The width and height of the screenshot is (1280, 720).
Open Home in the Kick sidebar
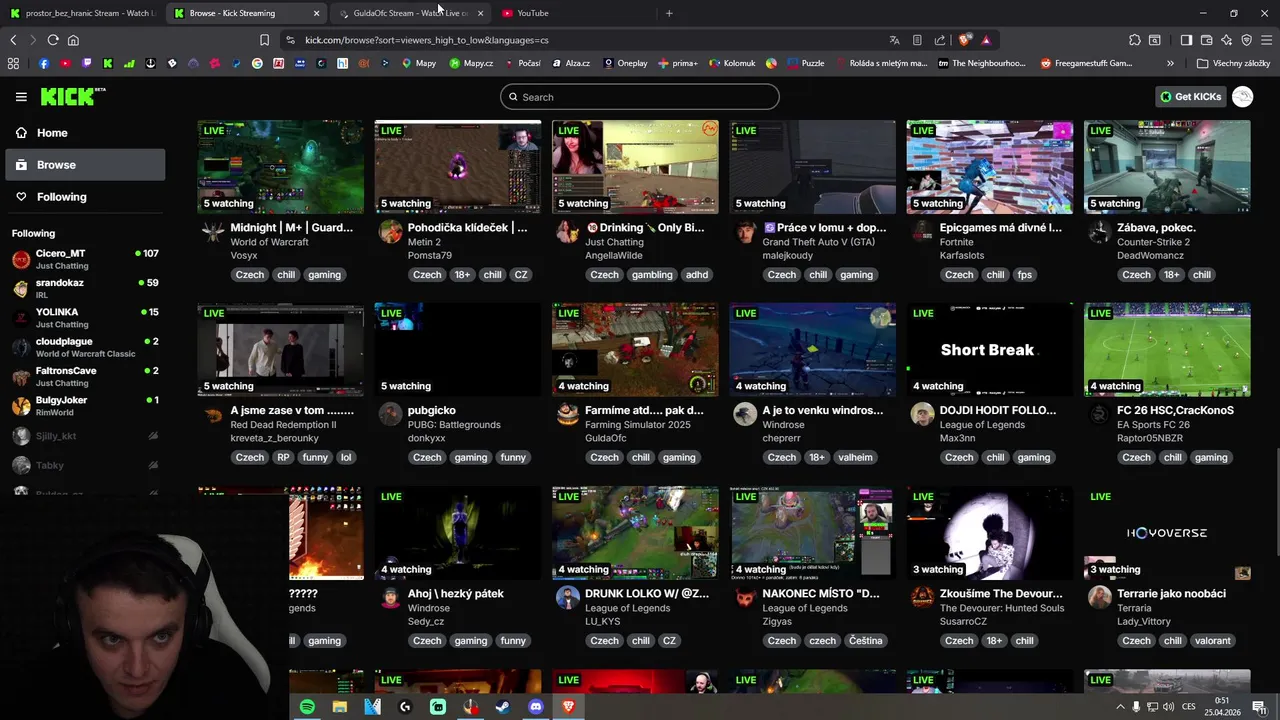(85, 133)
